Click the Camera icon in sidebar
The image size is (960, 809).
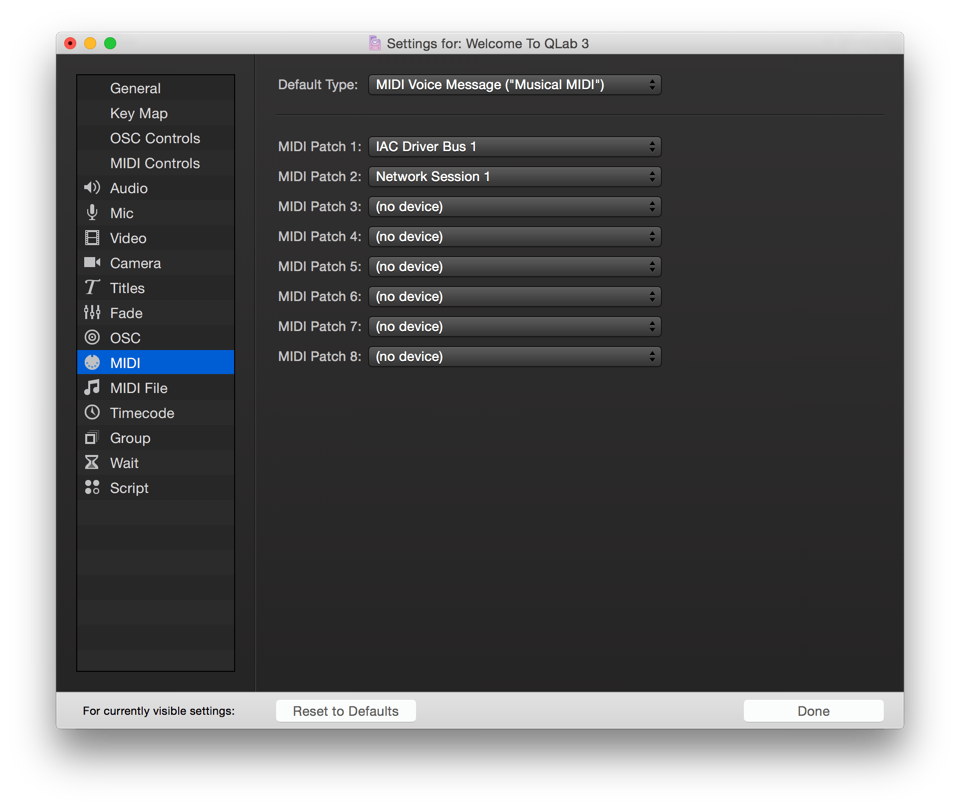(92, 263)
